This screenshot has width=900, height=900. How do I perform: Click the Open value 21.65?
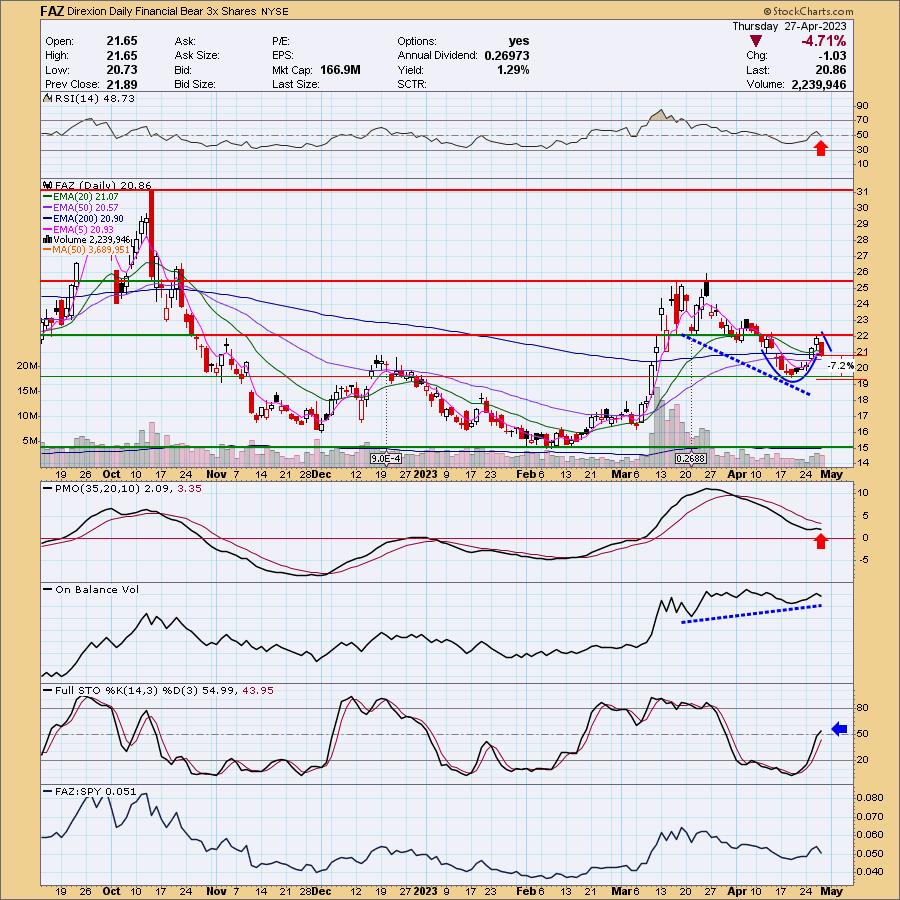coord(122,41)
